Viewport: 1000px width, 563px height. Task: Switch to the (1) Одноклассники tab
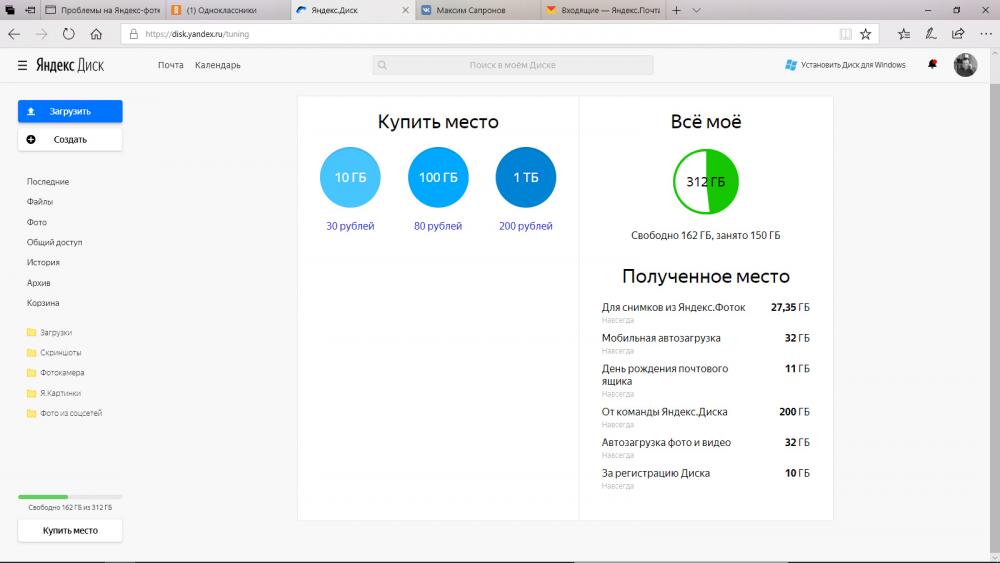click(228, 10)
